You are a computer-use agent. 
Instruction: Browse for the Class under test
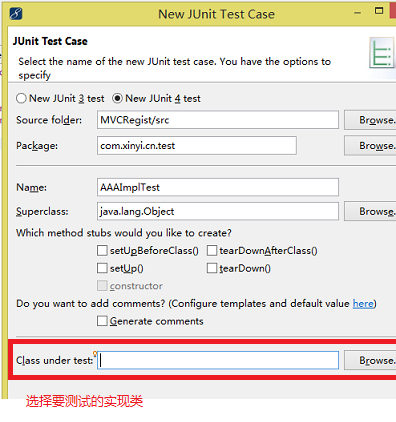370,360
